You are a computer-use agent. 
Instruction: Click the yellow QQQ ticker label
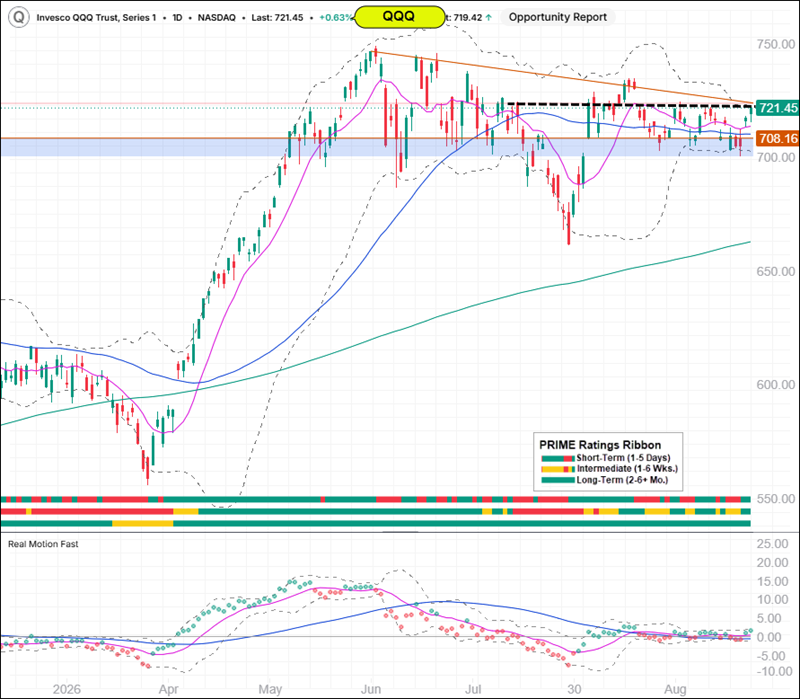click(399, 17)
